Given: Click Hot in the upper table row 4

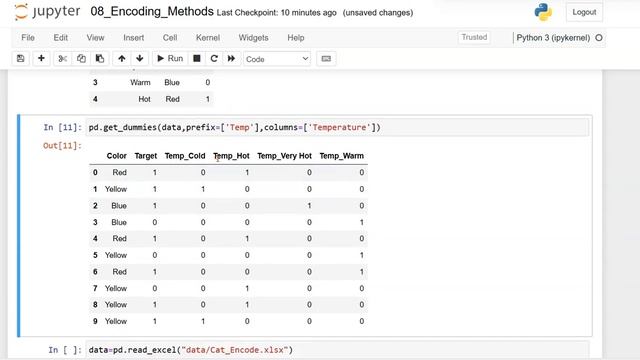Looking at the screenshot, I should [x=144, y=99].
